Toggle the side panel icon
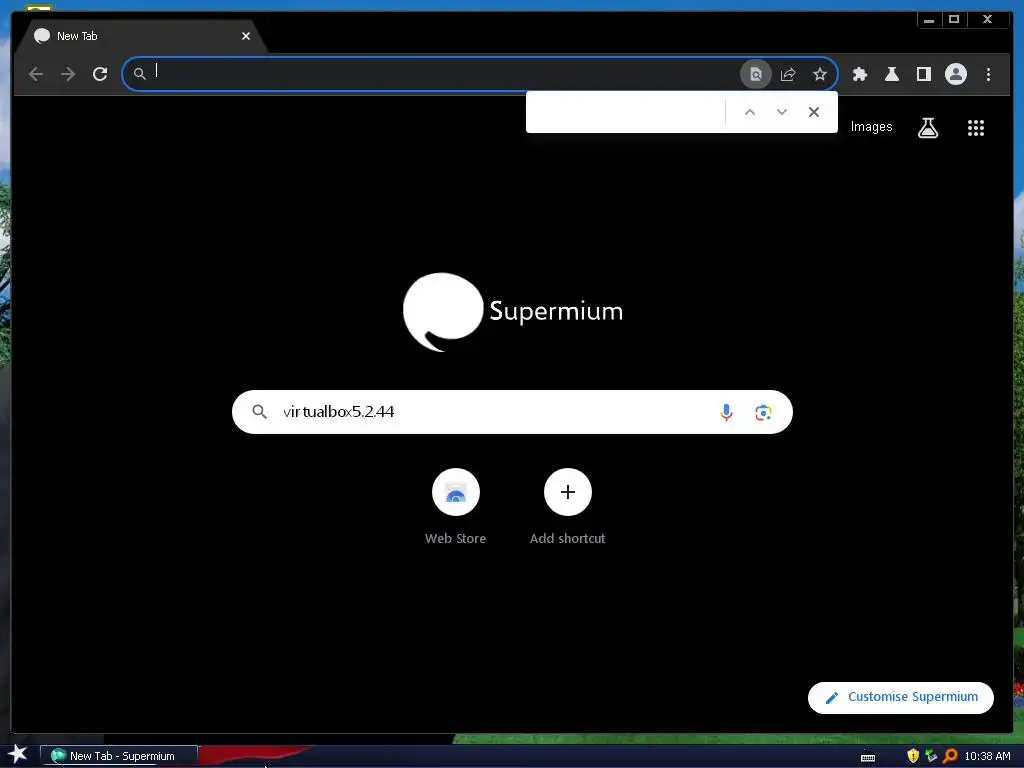Image resolution: width=1024 pixels, height=768 pixels. pyautogui.click(x=924, y=74)
